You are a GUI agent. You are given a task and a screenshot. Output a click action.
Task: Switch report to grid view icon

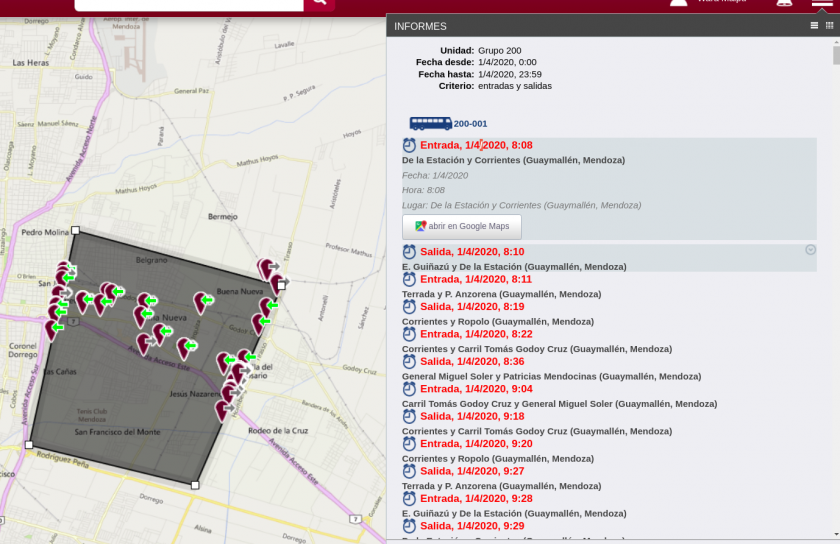point(829,26)
